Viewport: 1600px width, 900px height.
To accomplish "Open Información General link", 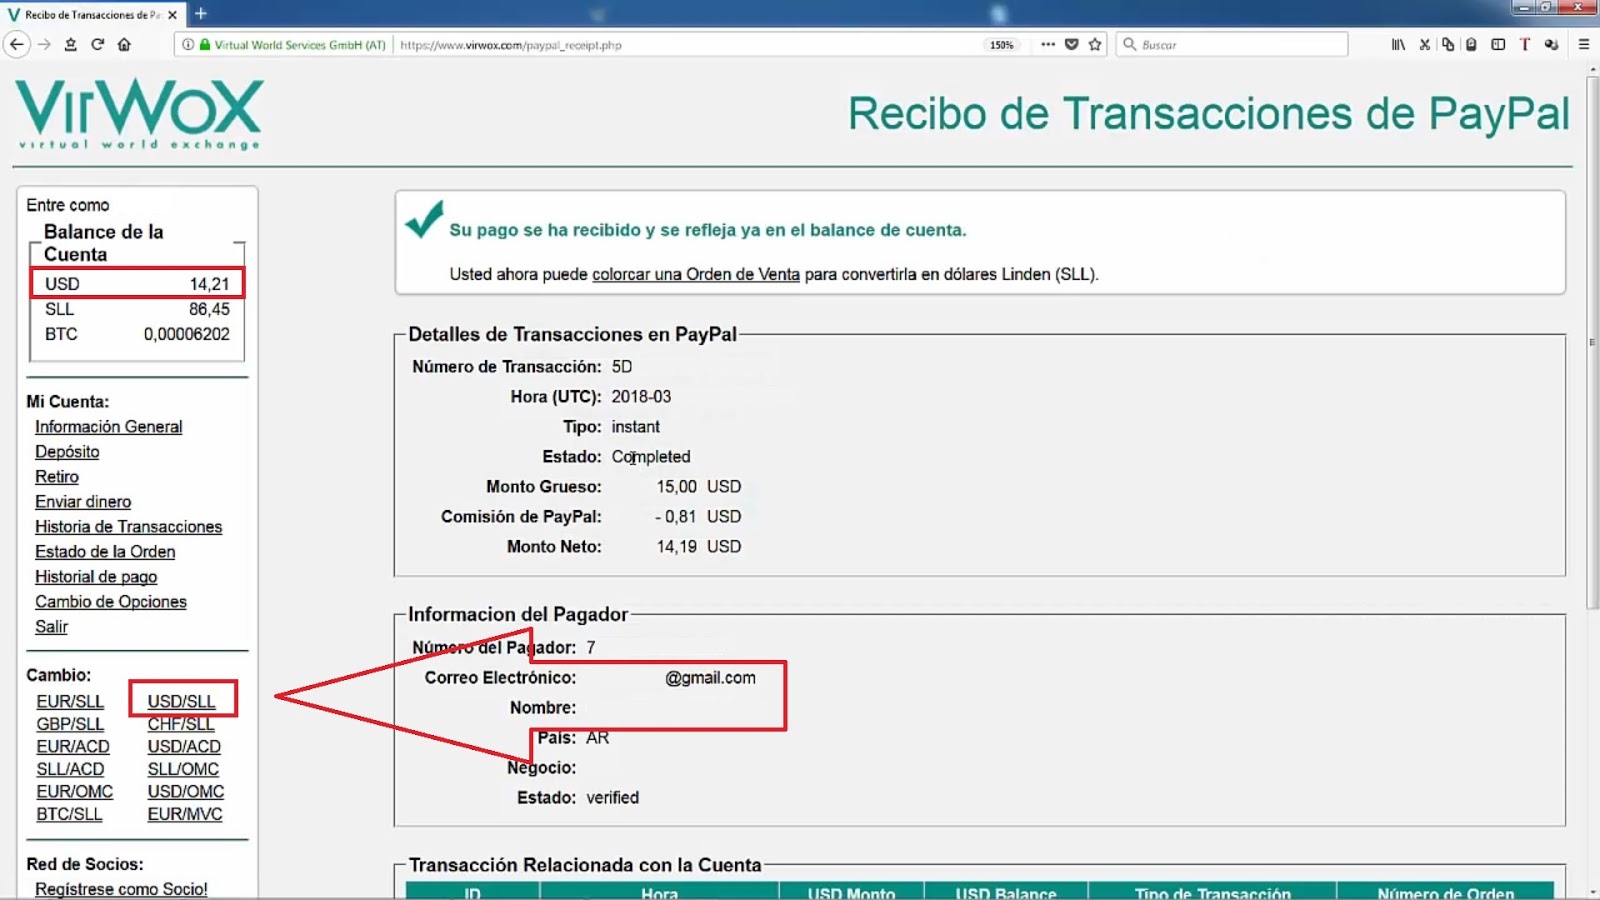I will [x=109, y=427].
